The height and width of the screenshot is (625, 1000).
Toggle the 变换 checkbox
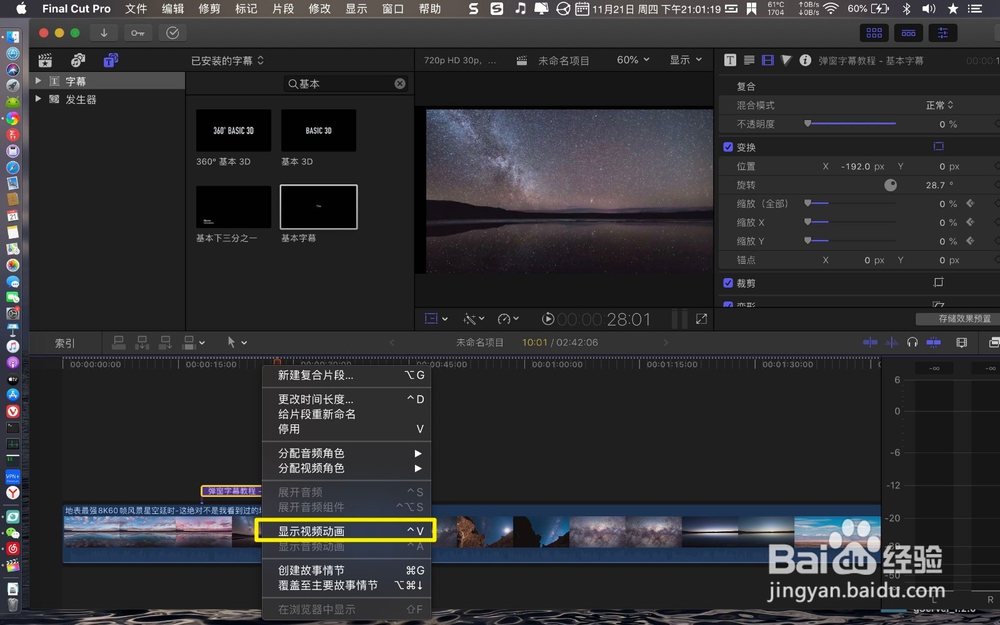[x=728, y=147]
